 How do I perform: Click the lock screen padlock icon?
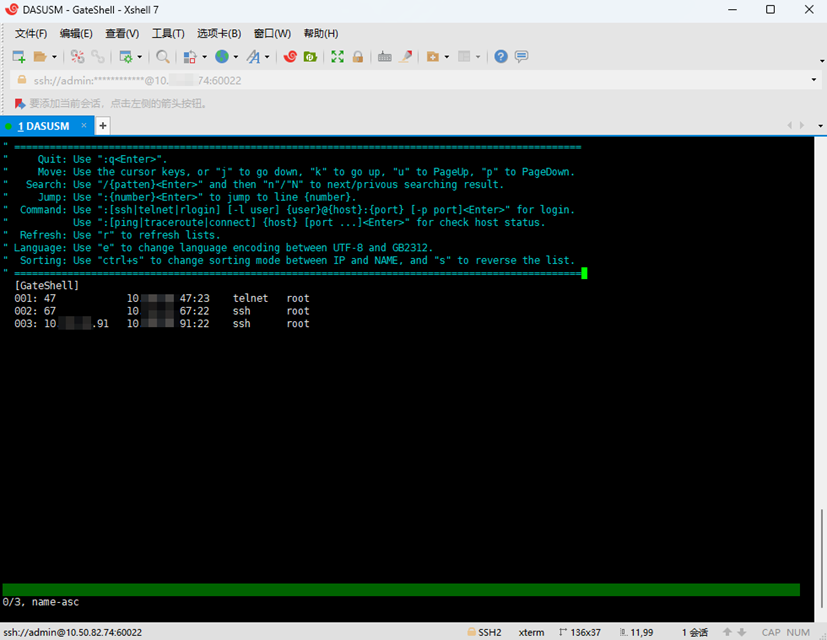(x=357, y=57)
